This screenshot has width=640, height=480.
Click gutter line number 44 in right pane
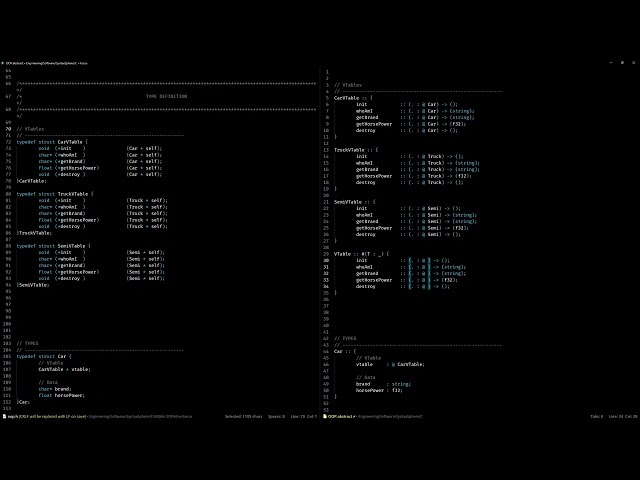[x=326, y=351]
